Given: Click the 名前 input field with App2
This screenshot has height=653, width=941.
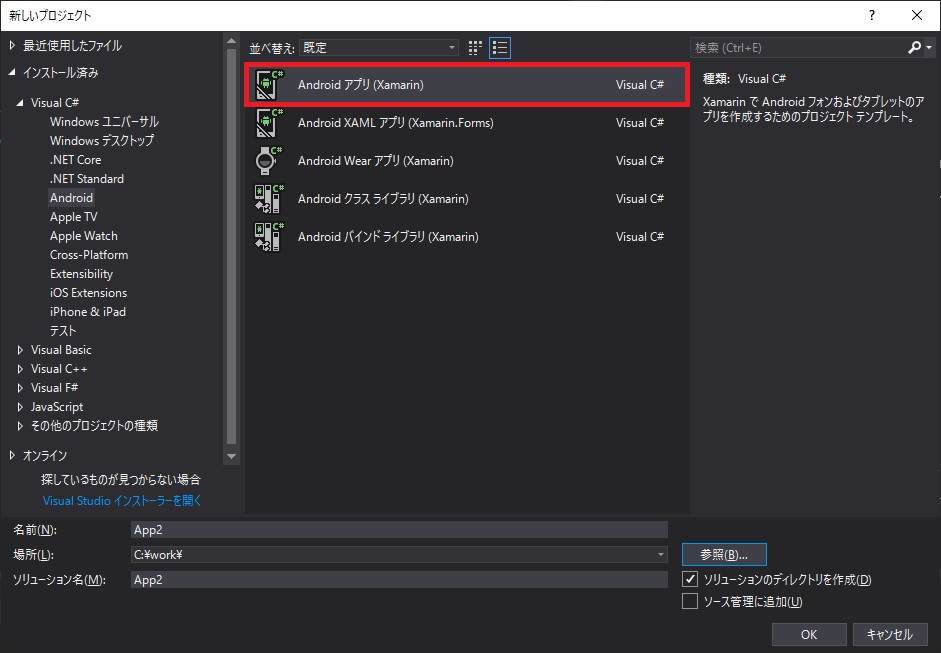Looking at the screenshot, I should pyautogui.click(x=399, y=529).
